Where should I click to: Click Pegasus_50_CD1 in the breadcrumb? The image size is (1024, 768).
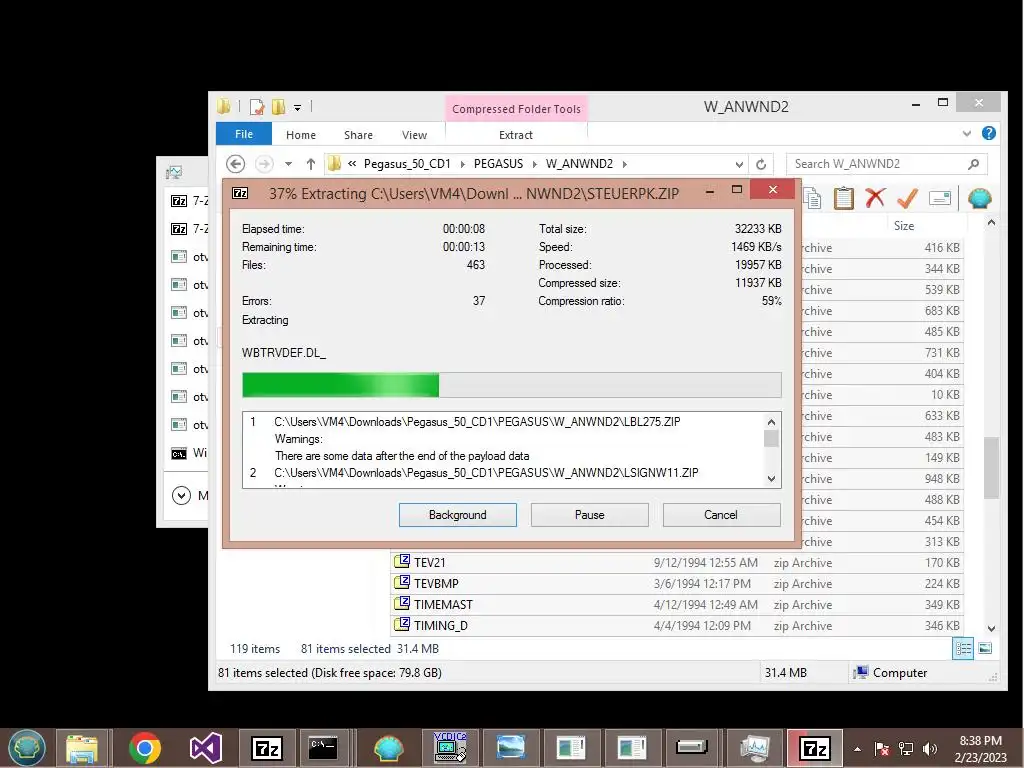click(407, 164)
